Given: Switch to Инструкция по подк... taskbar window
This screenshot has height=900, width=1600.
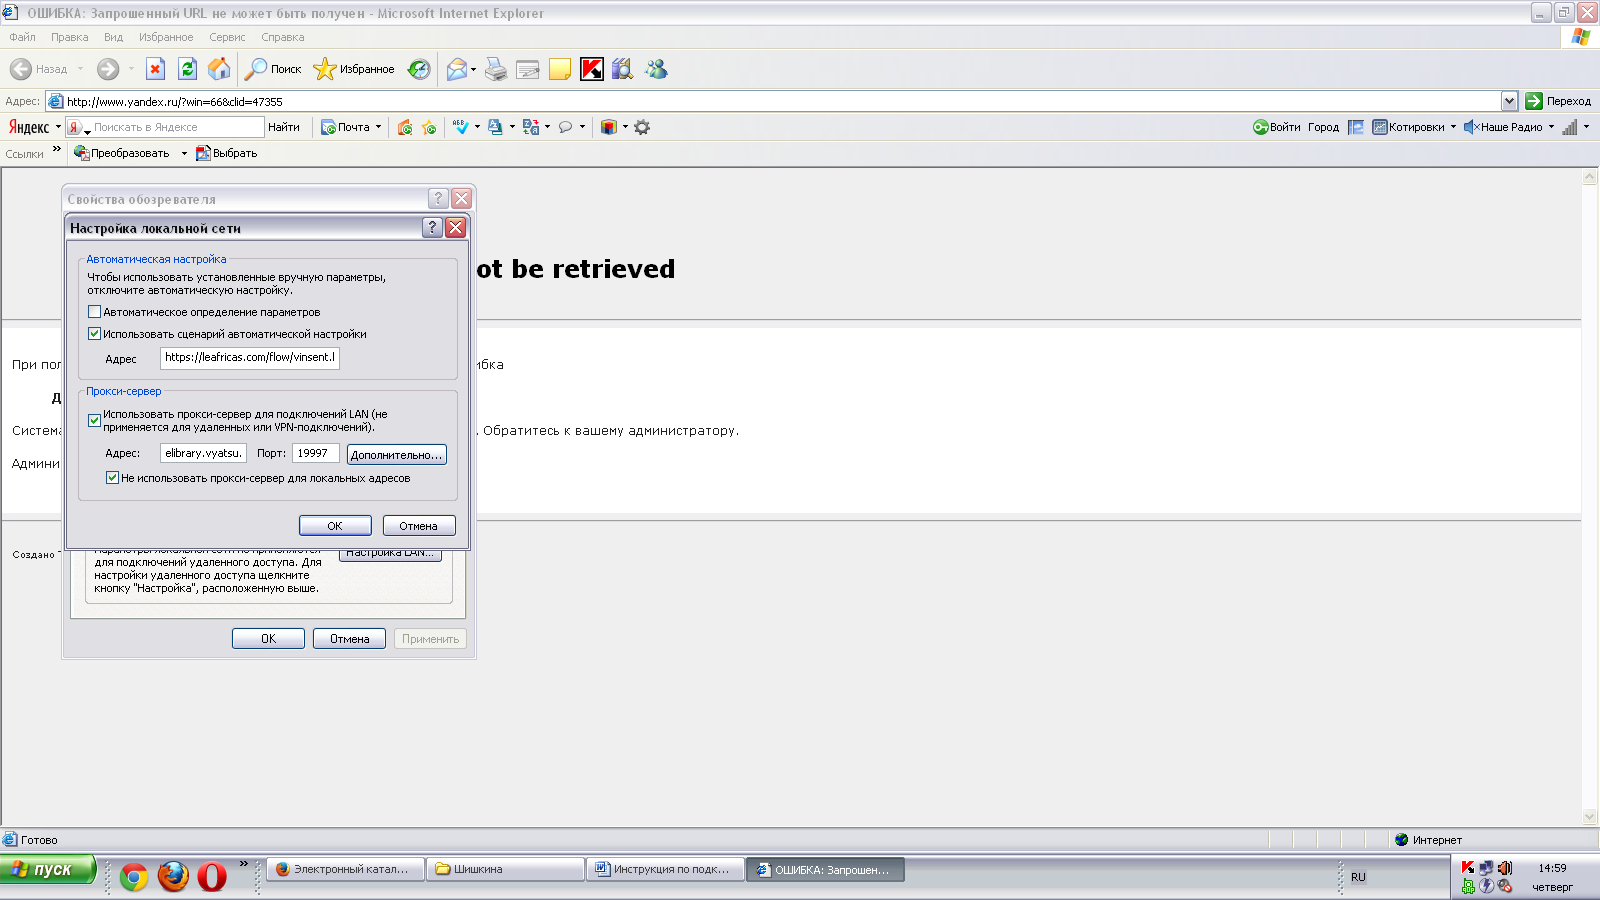Looking at the screenshot, I should 665,870.
